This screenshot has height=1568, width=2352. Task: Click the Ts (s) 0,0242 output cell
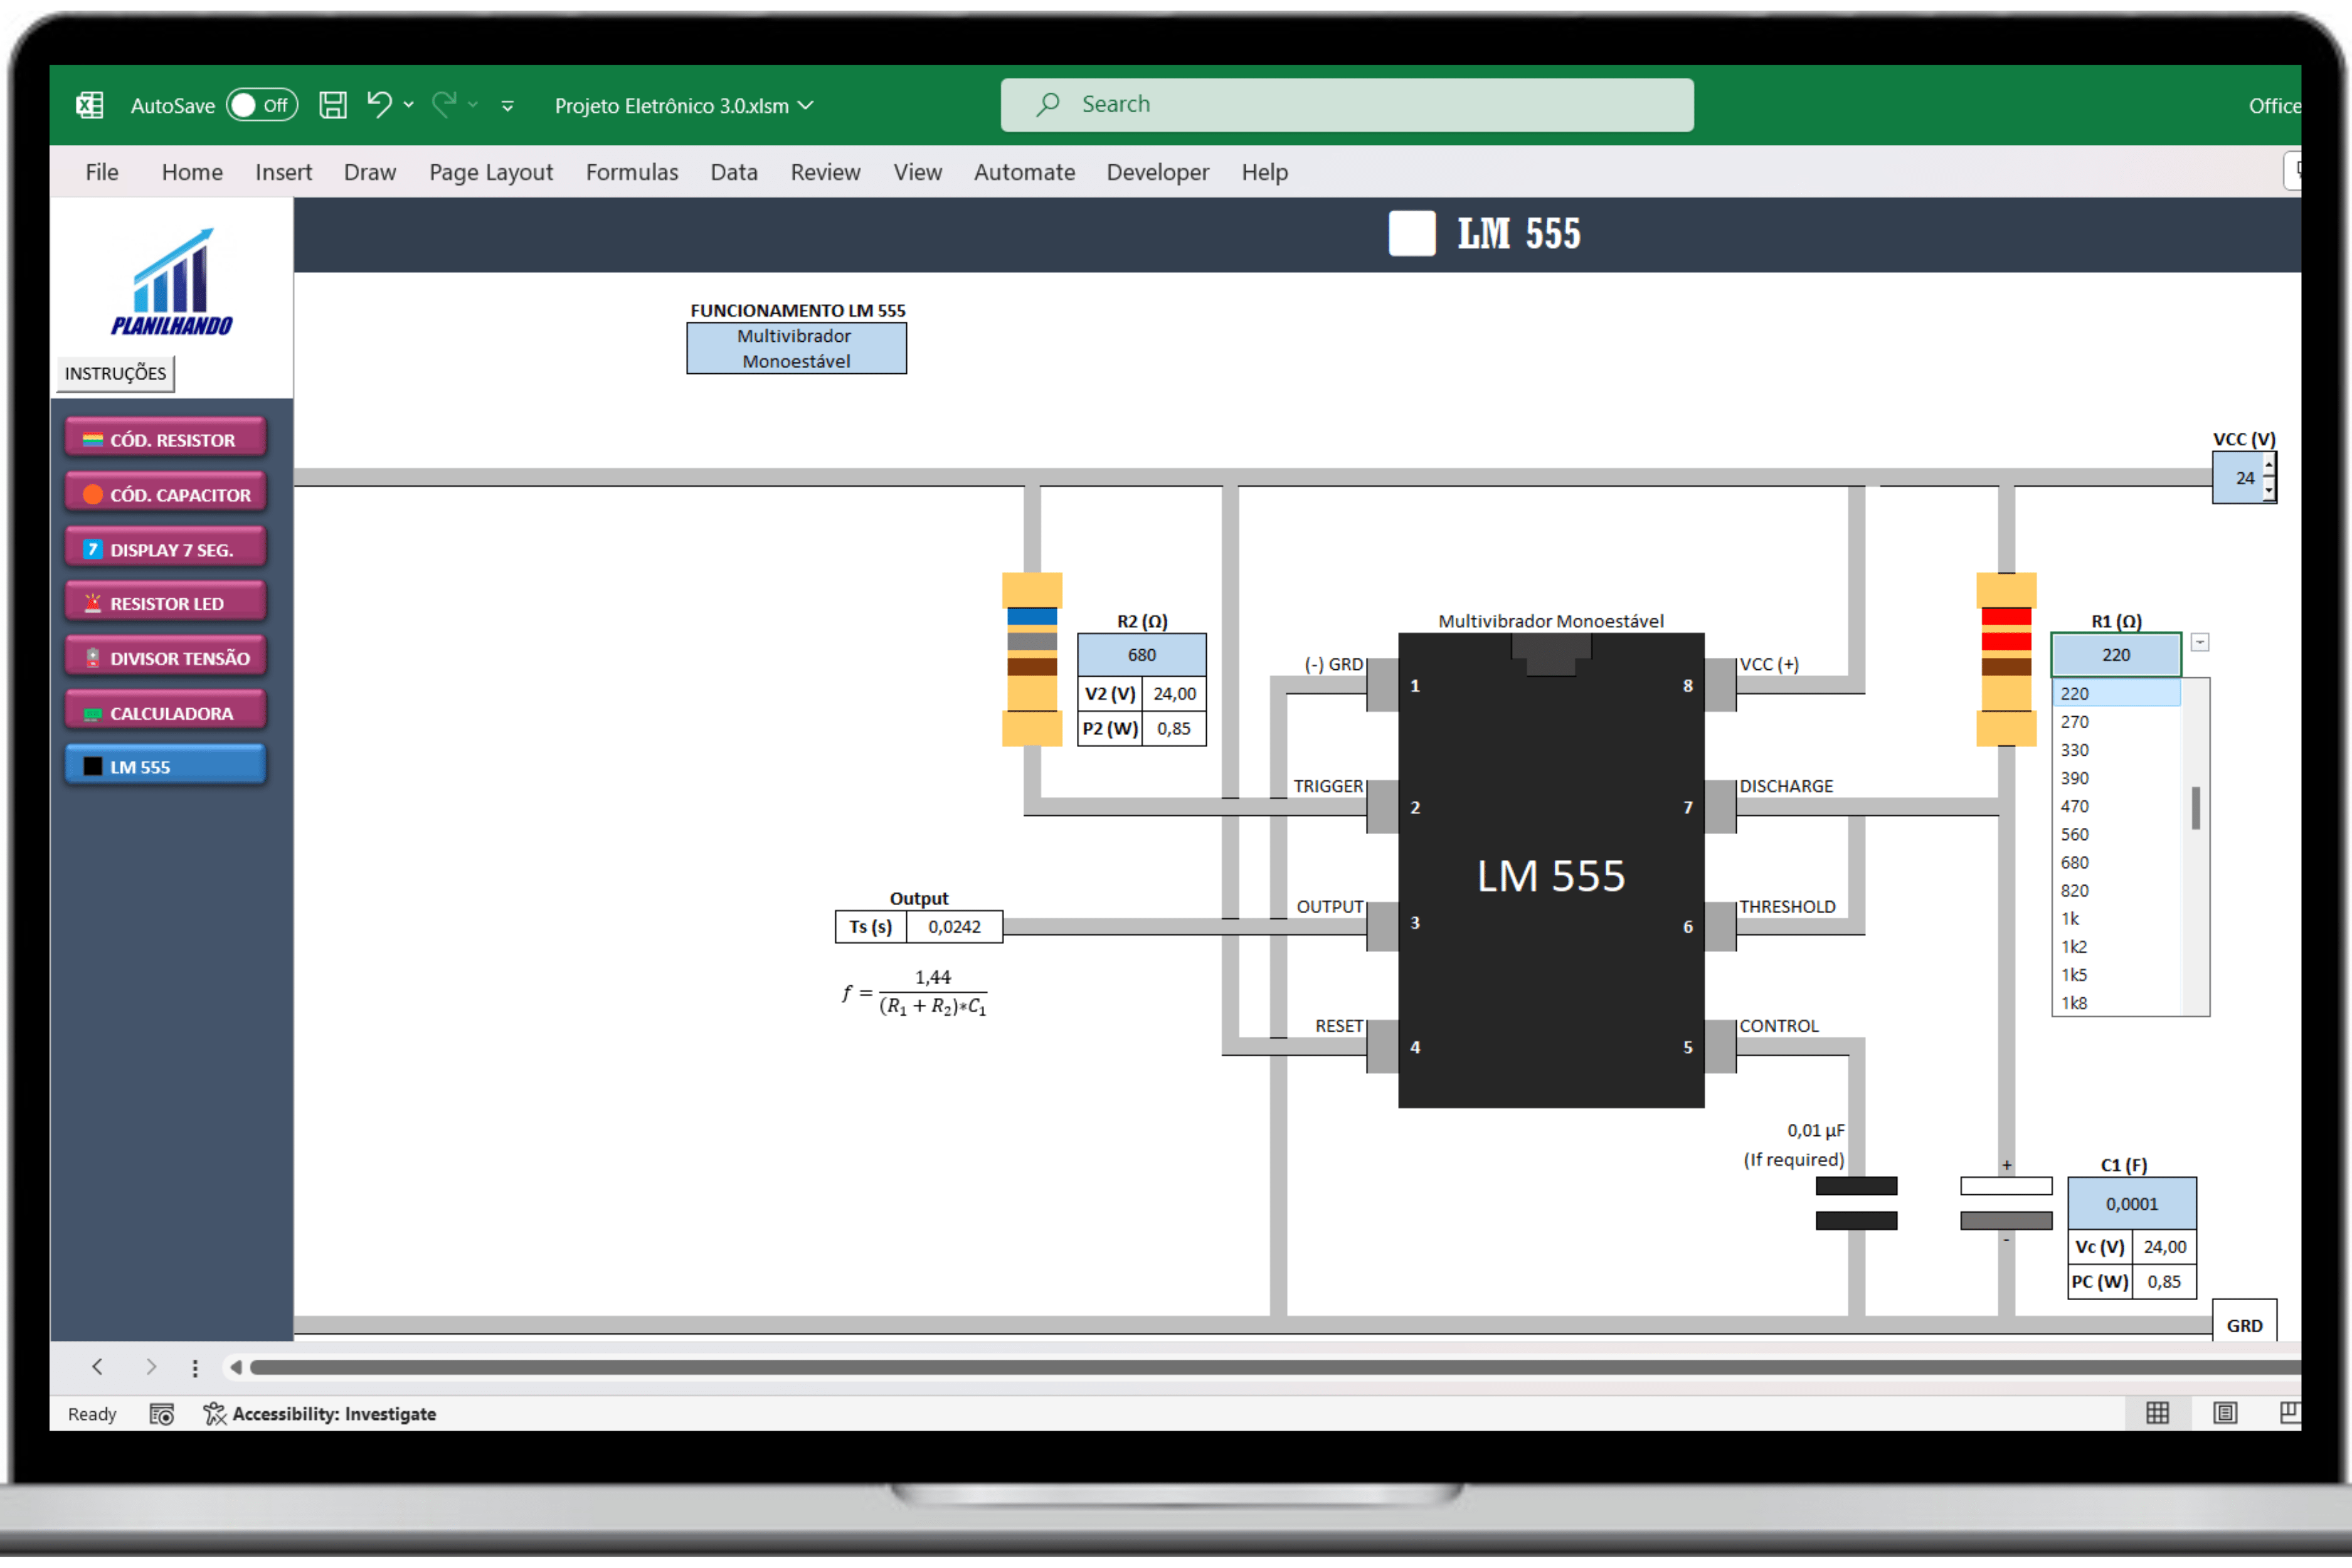(954, 927)
